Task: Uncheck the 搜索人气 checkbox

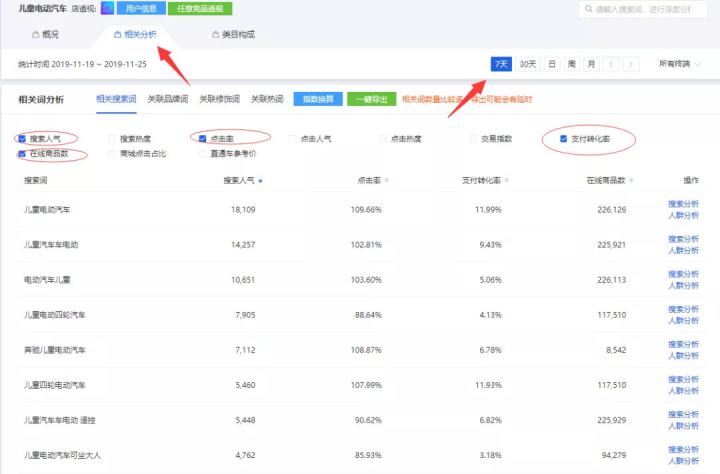Action: pyautogui.click(x=22, y=139)
